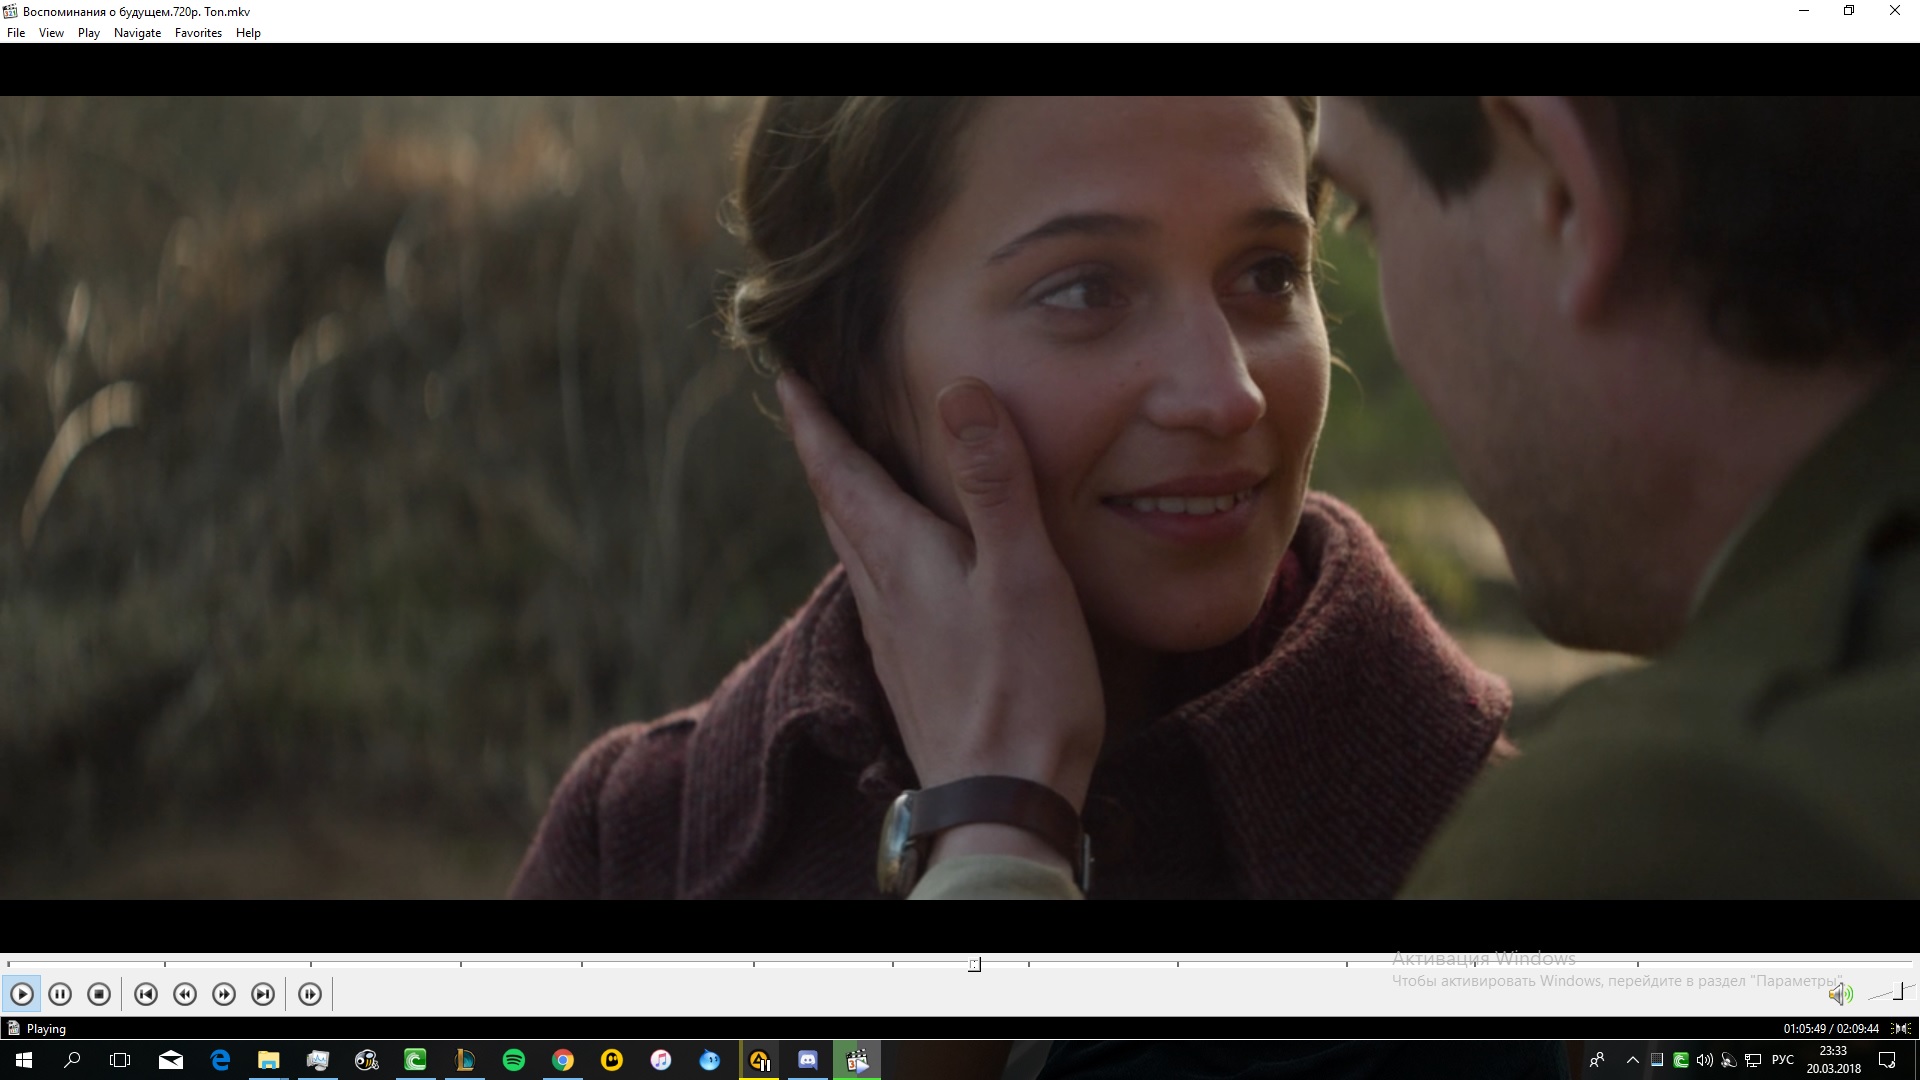Expand the Navigate menu
The image size is (1920, 1080).
(x=137, y=33)
